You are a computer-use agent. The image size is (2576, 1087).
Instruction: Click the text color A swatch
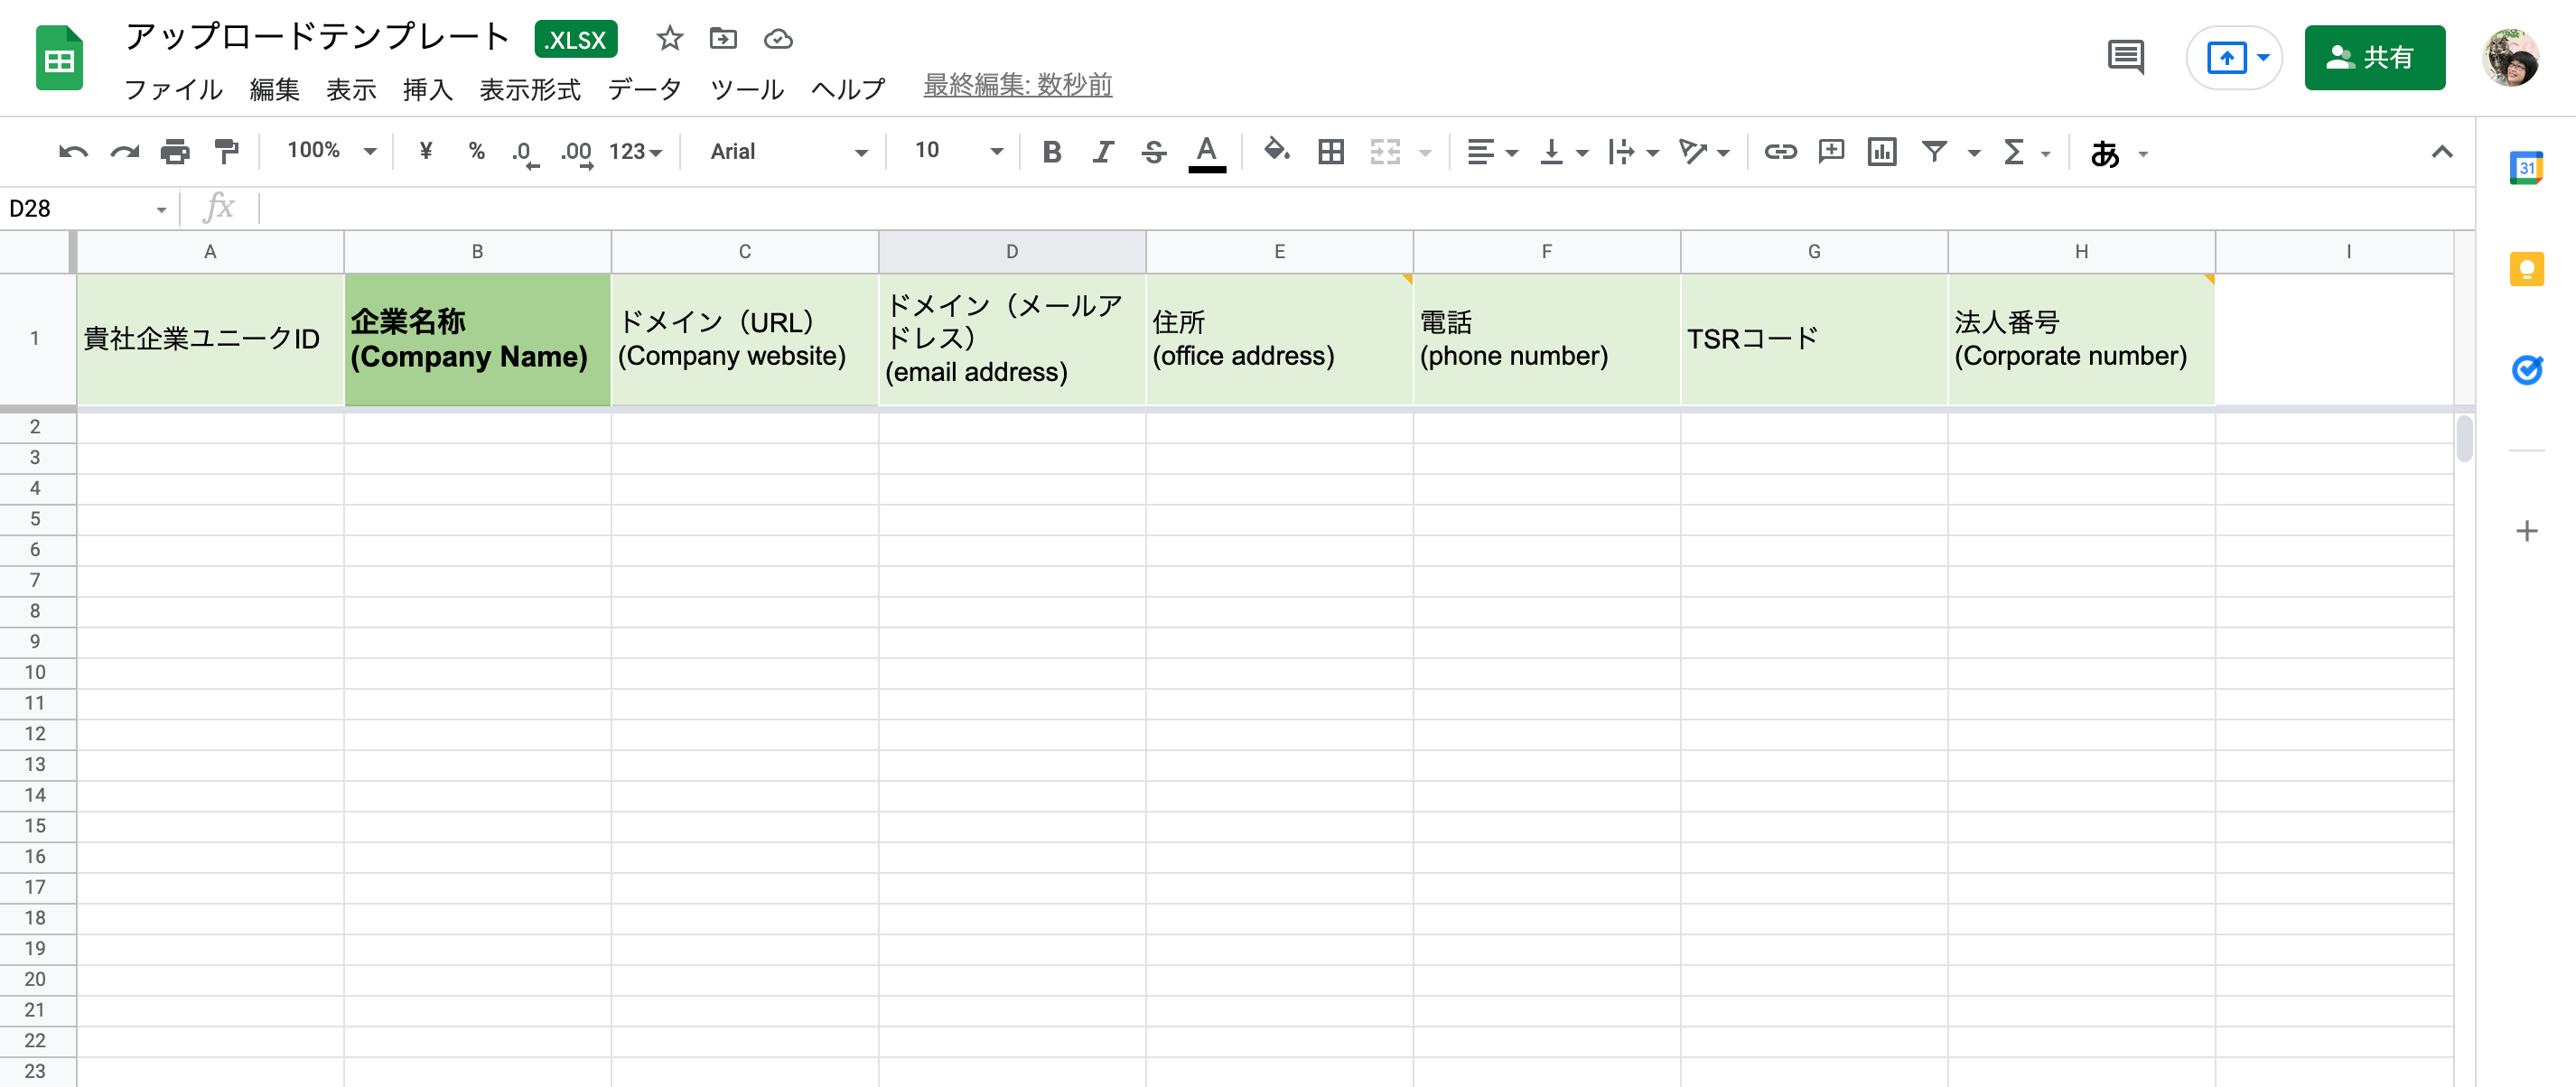tap(1206, 152)
